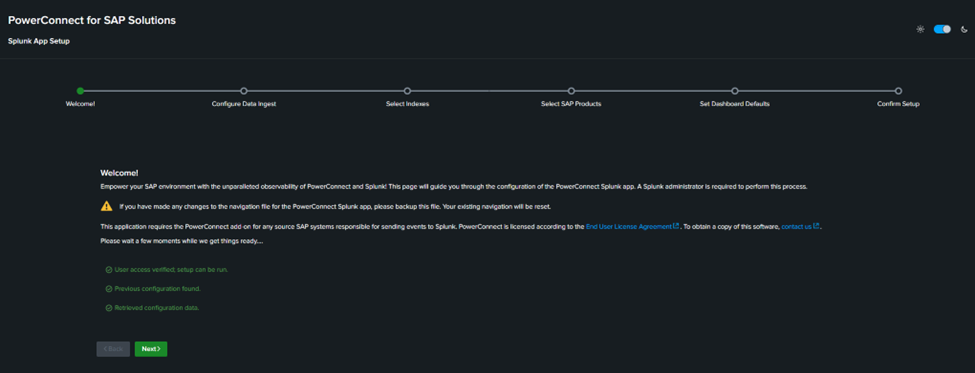Click the navigation file backup warning text
Viewport: 975px width, 373px height.
pos(335,206)
